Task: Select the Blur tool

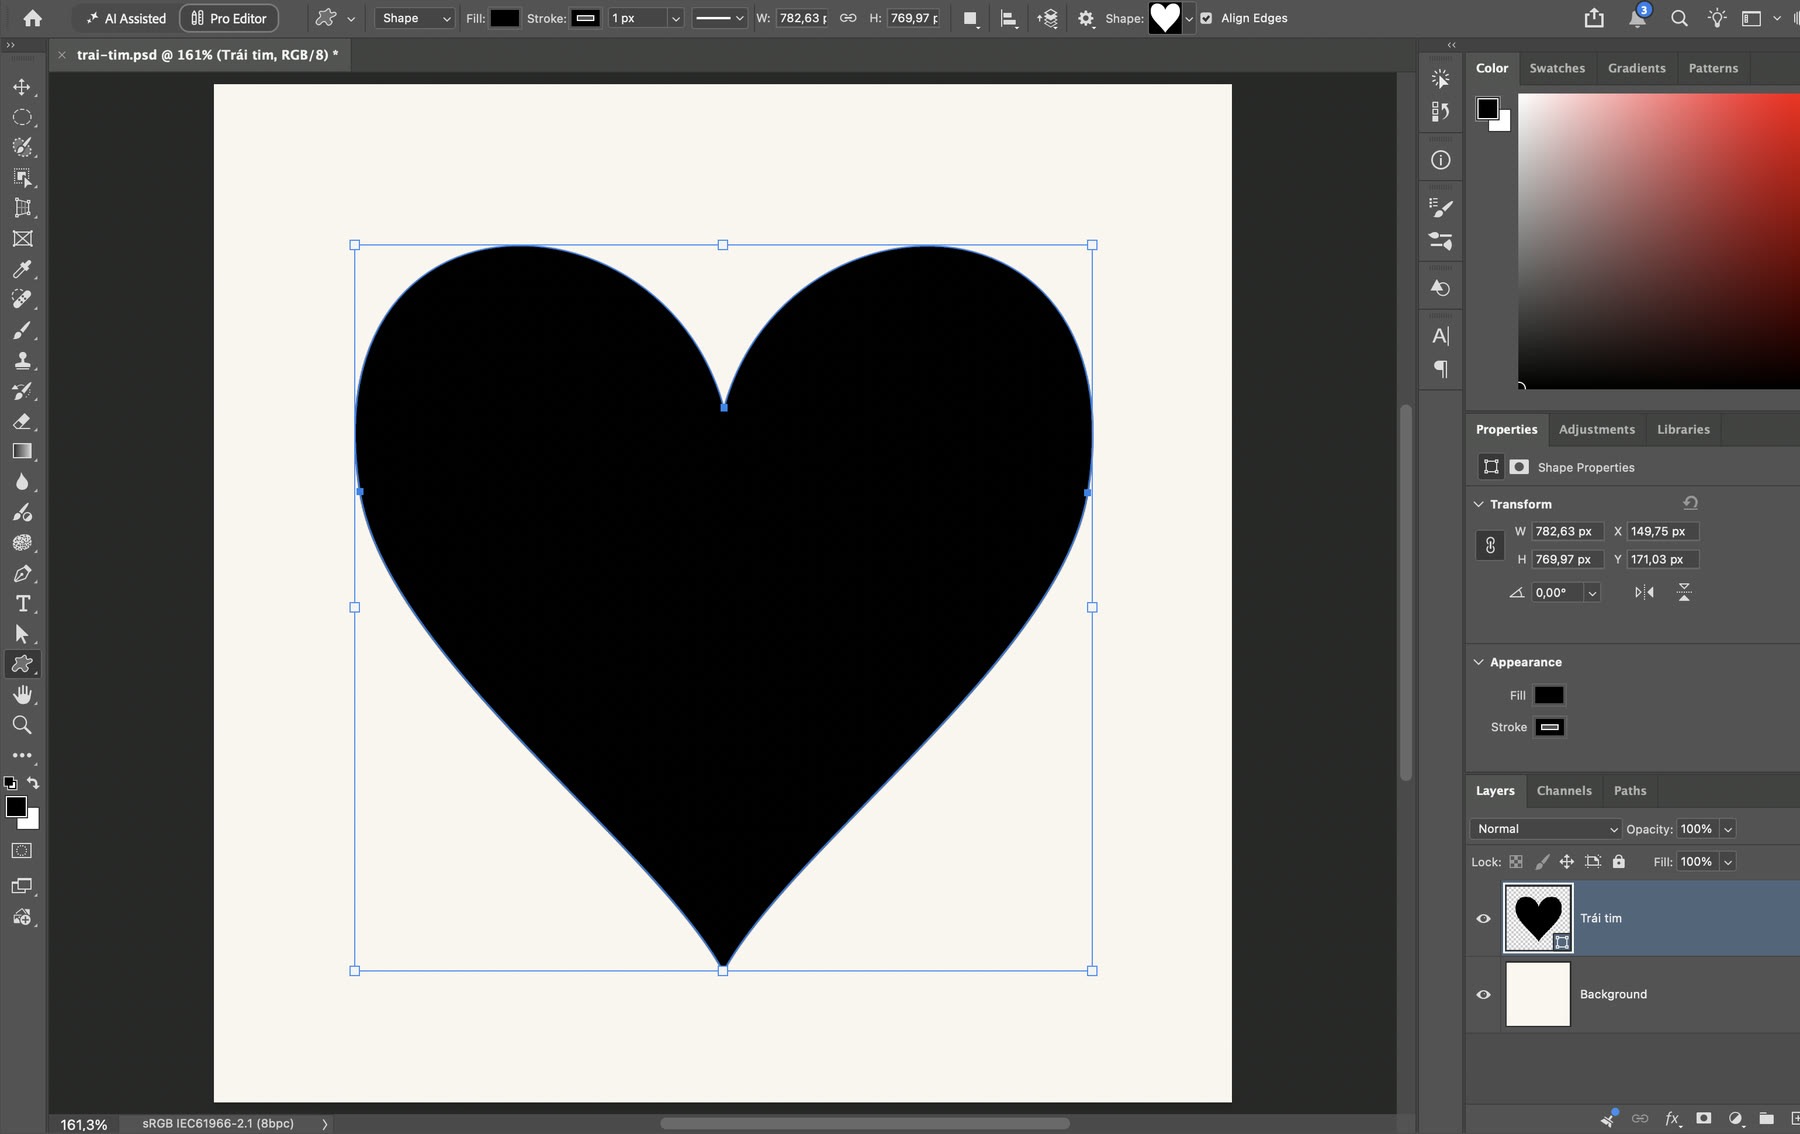Action: coord(22,482)
